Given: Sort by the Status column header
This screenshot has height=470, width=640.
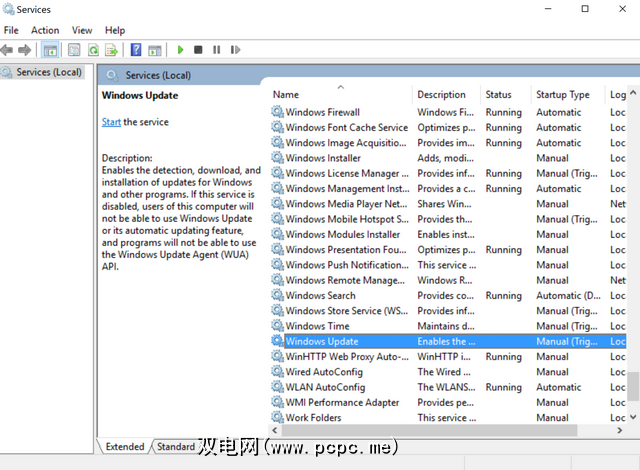Looking at the screenshot, I should 506,95.
